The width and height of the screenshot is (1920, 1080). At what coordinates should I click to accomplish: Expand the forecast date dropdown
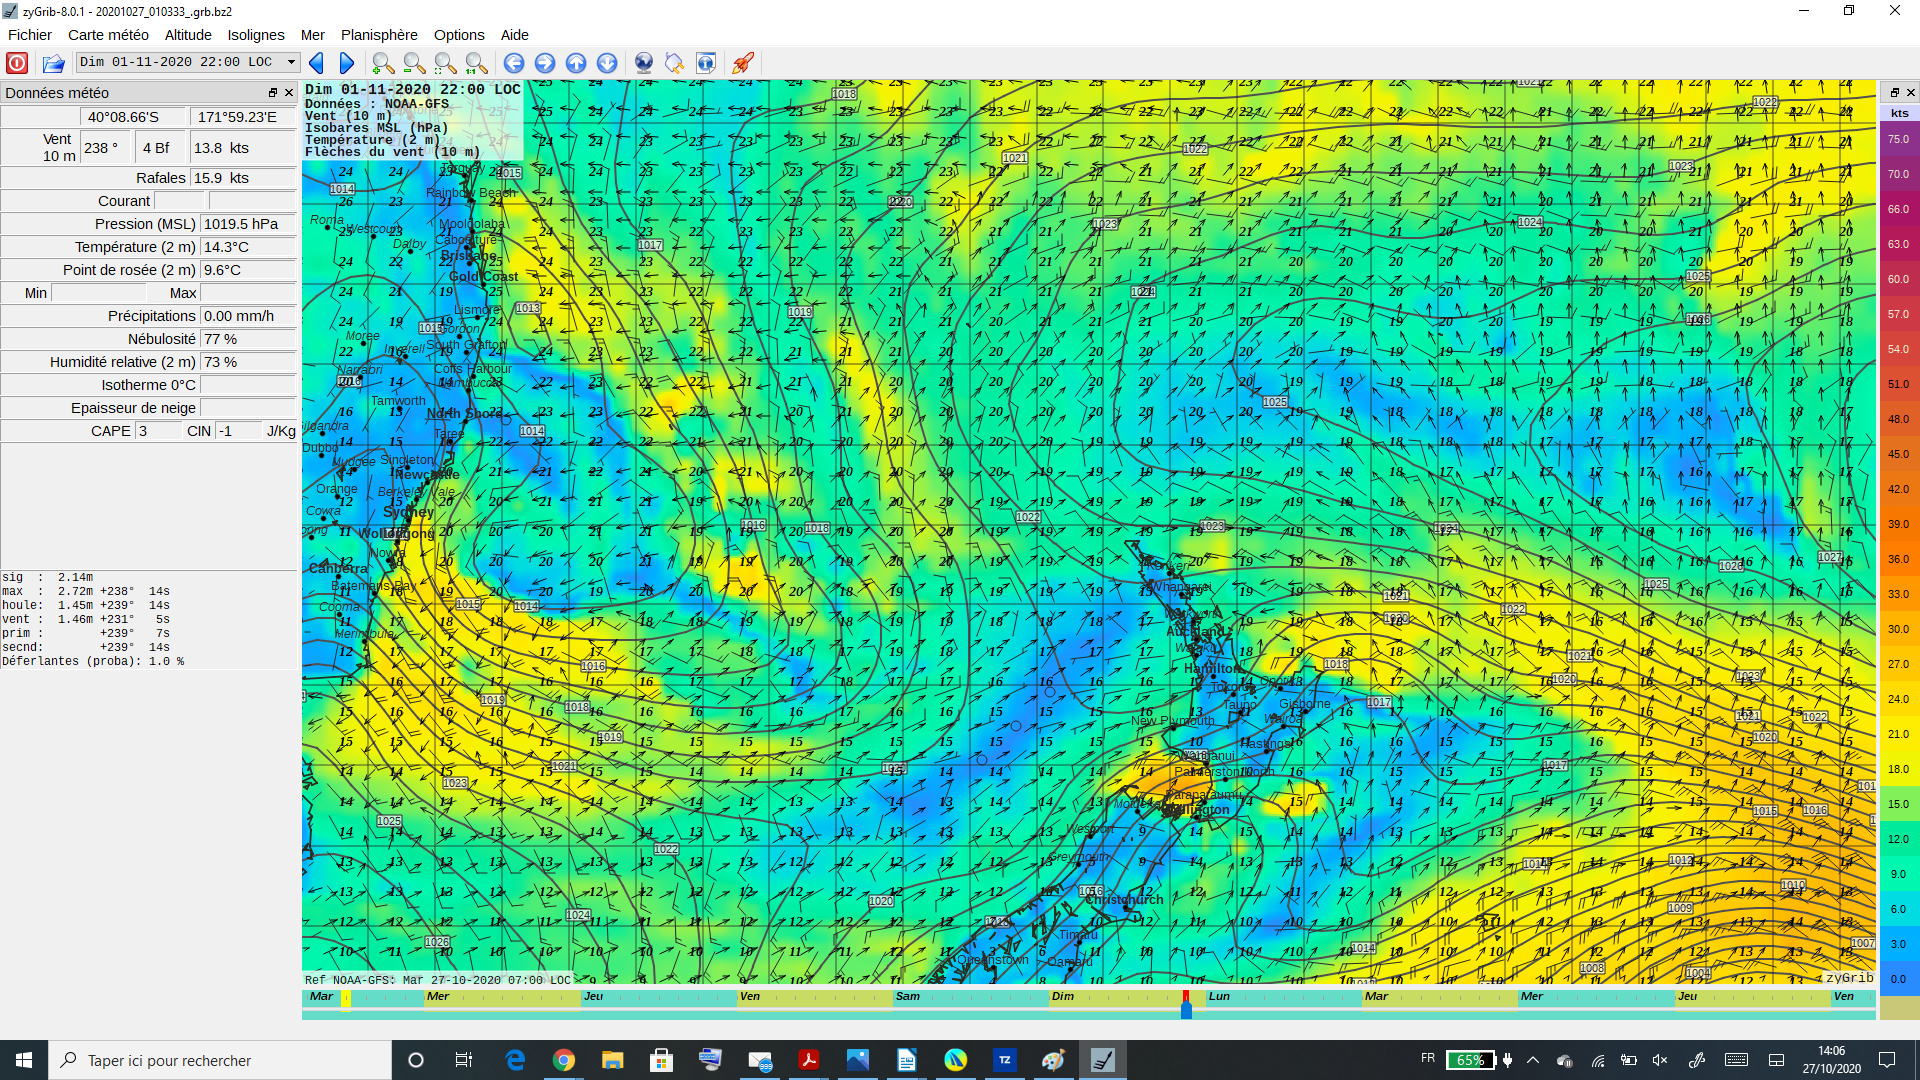tap(291, 62)
